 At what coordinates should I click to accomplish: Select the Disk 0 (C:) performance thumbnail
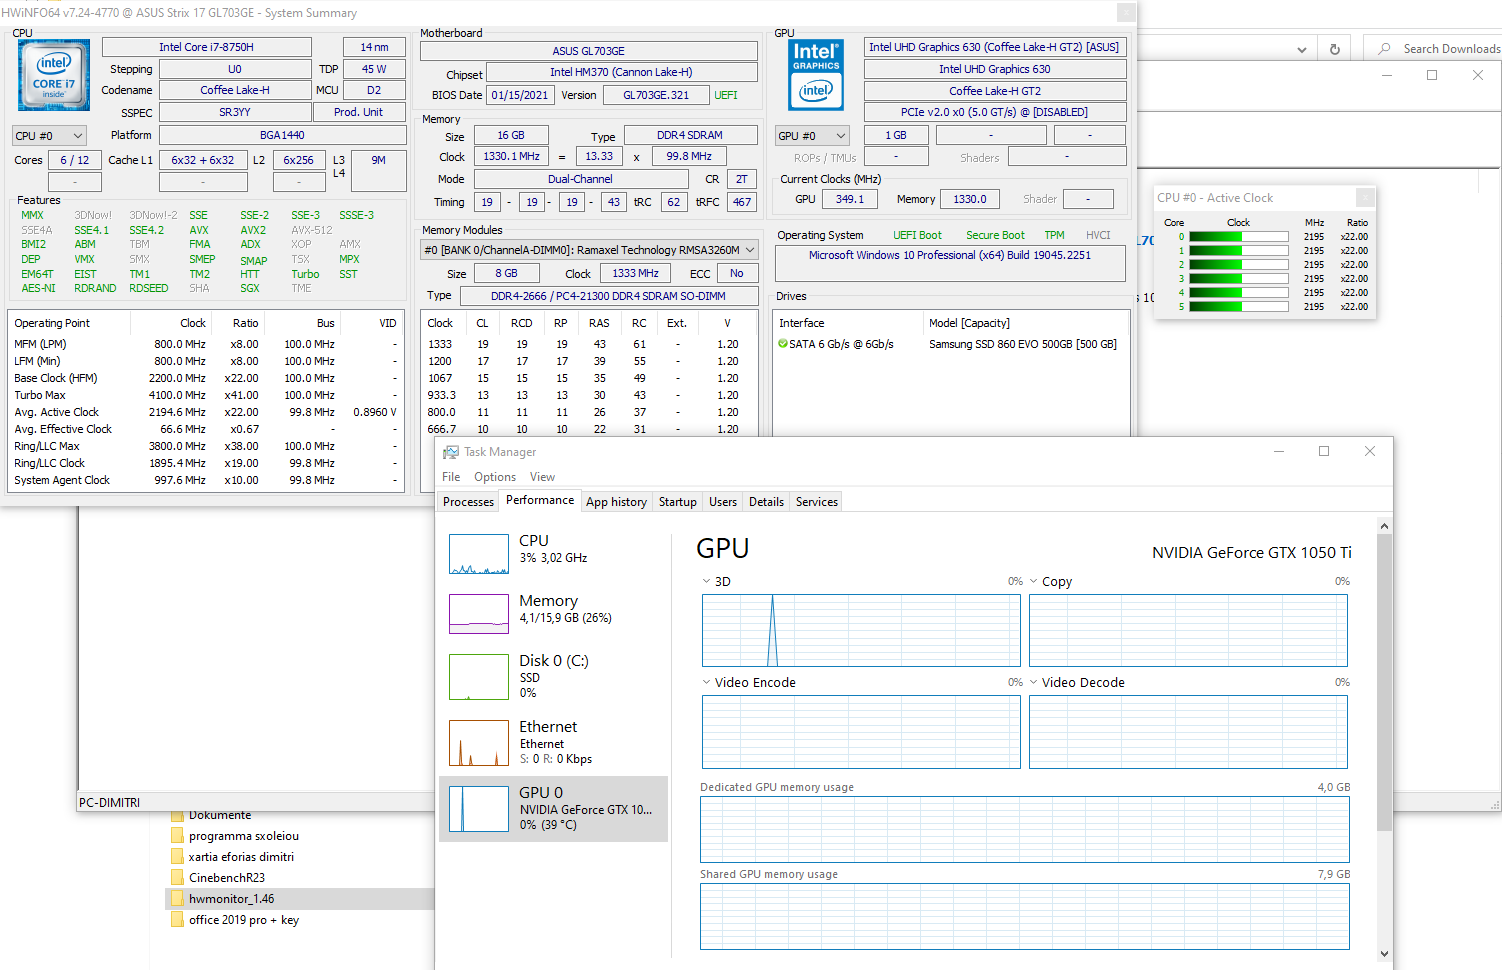pos(479,677)
